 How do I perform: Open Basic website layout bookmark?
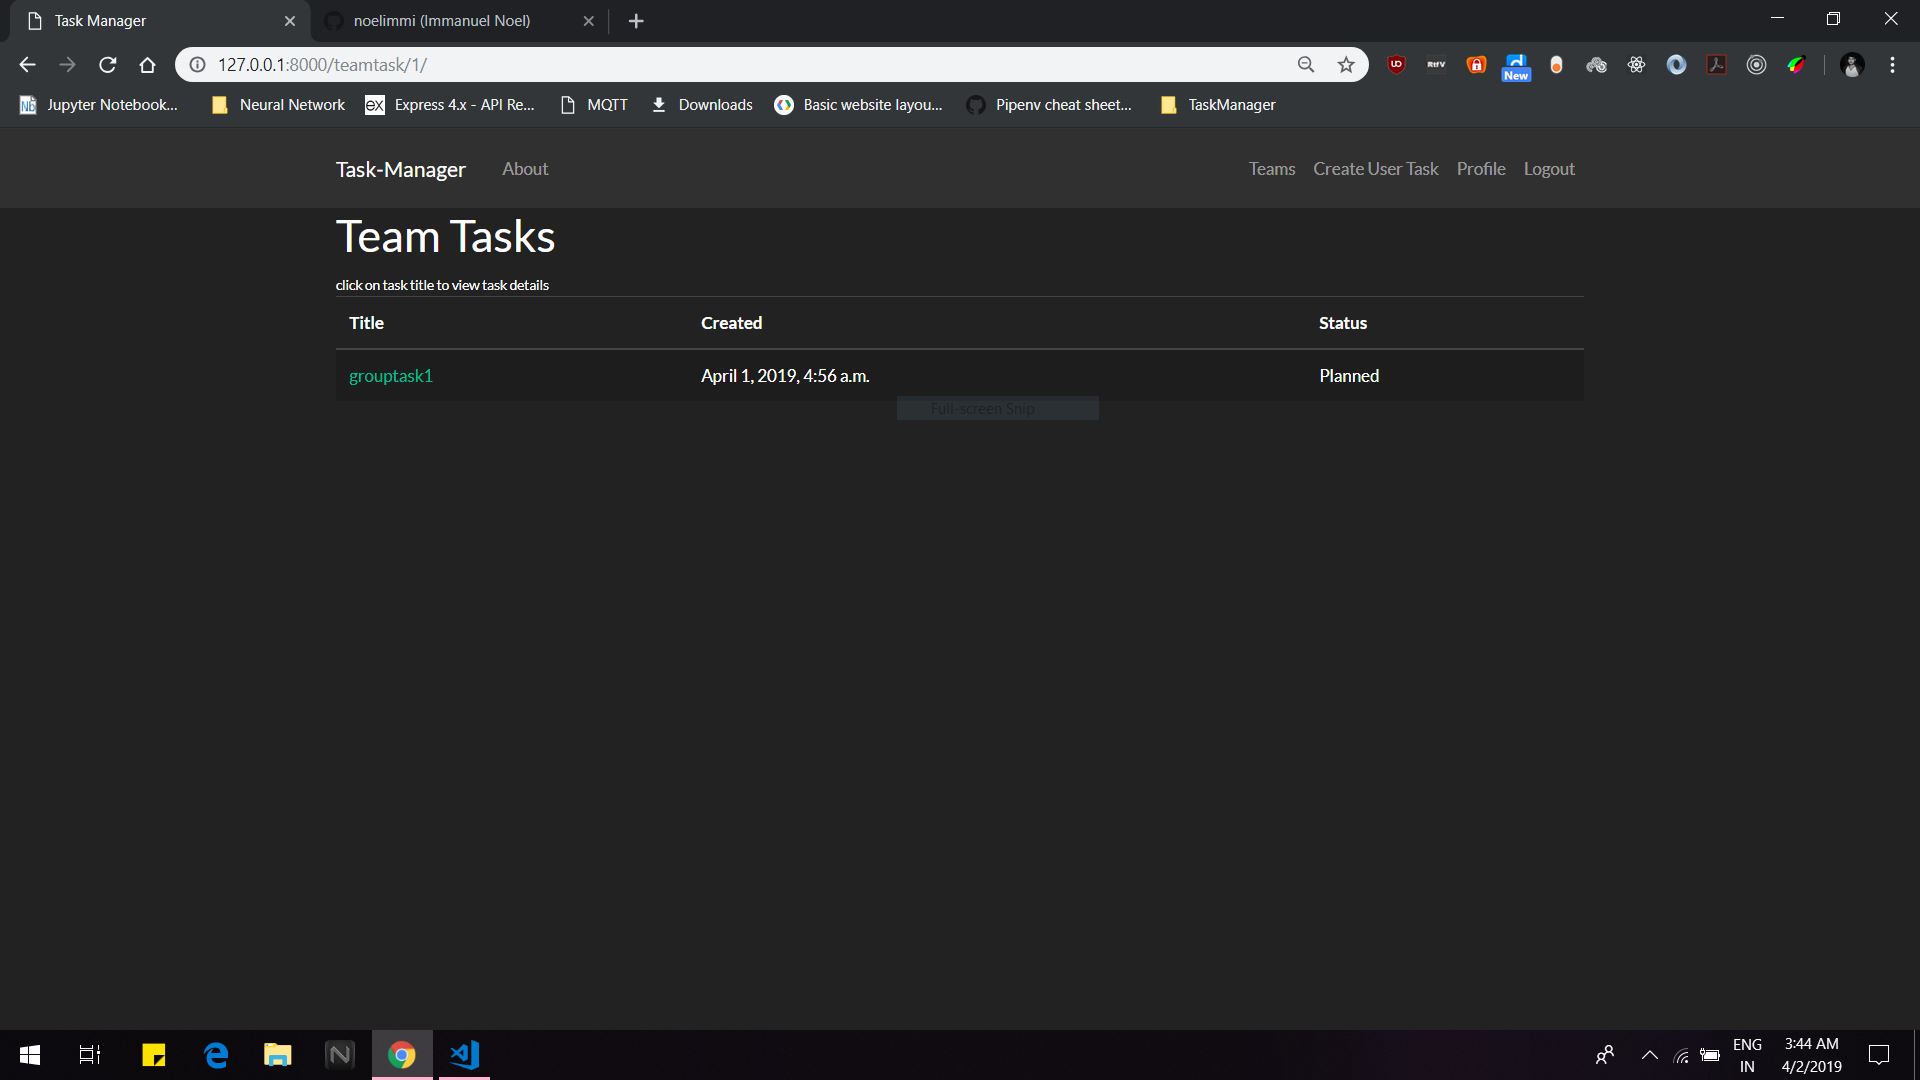[859, 105]
